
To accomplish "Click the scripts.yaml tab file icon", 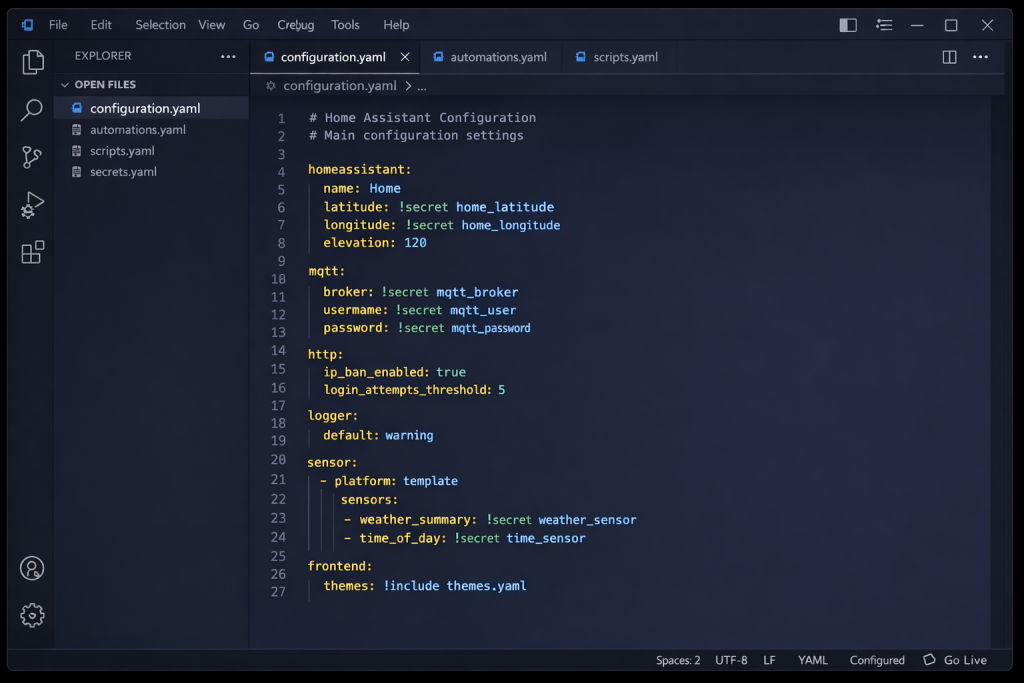I will 581,57.
